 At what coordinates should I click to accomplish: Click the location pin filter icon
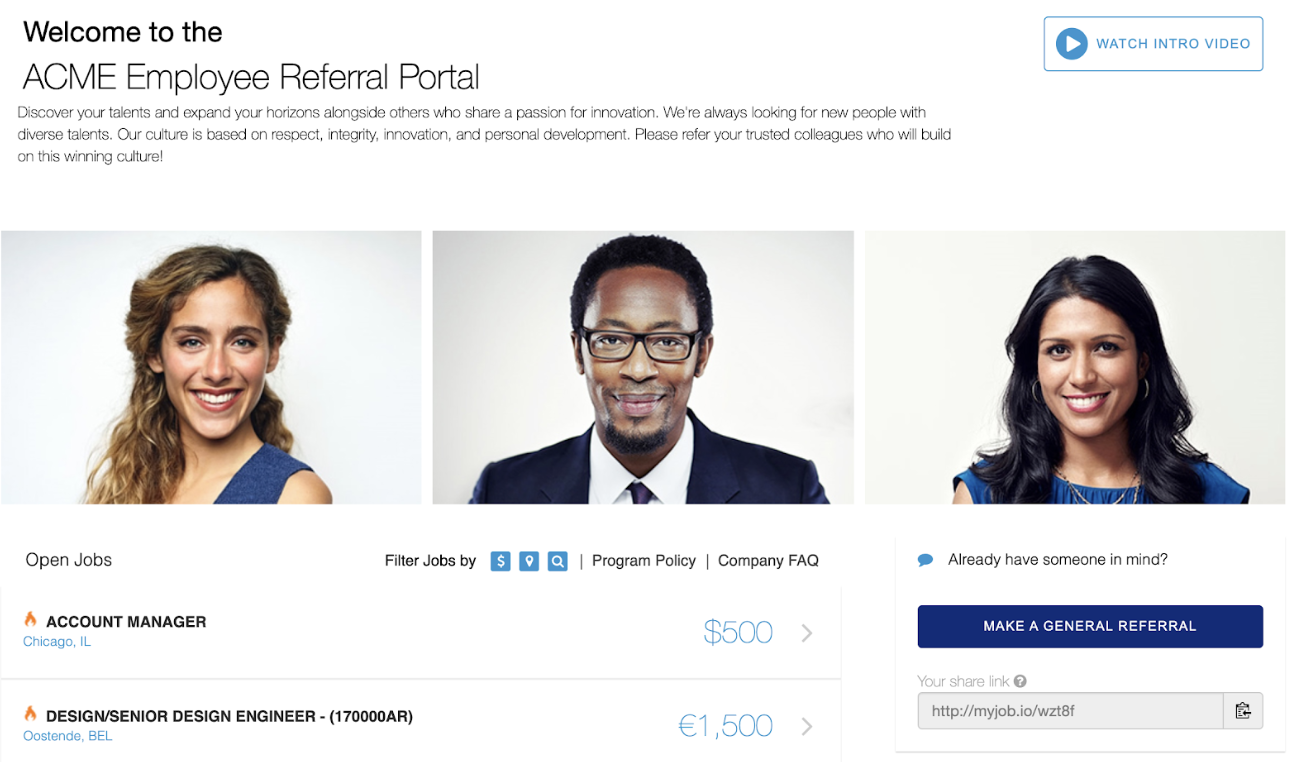pyautogui.click(x=529, y=561)
